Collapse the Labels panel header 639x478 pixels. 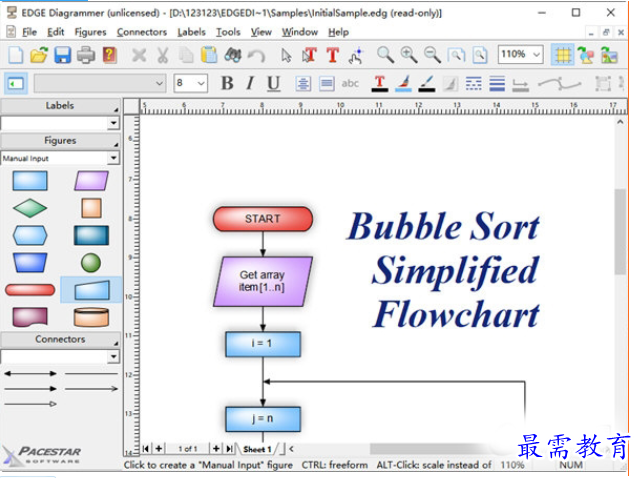60,106
